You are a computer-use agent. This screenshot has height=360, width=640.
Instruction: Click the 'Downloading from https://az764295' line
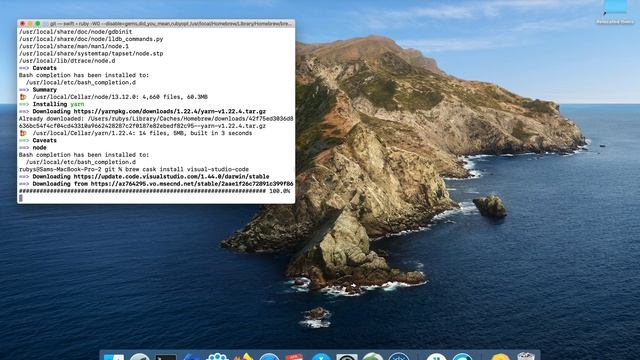click(x=156, y=184)
